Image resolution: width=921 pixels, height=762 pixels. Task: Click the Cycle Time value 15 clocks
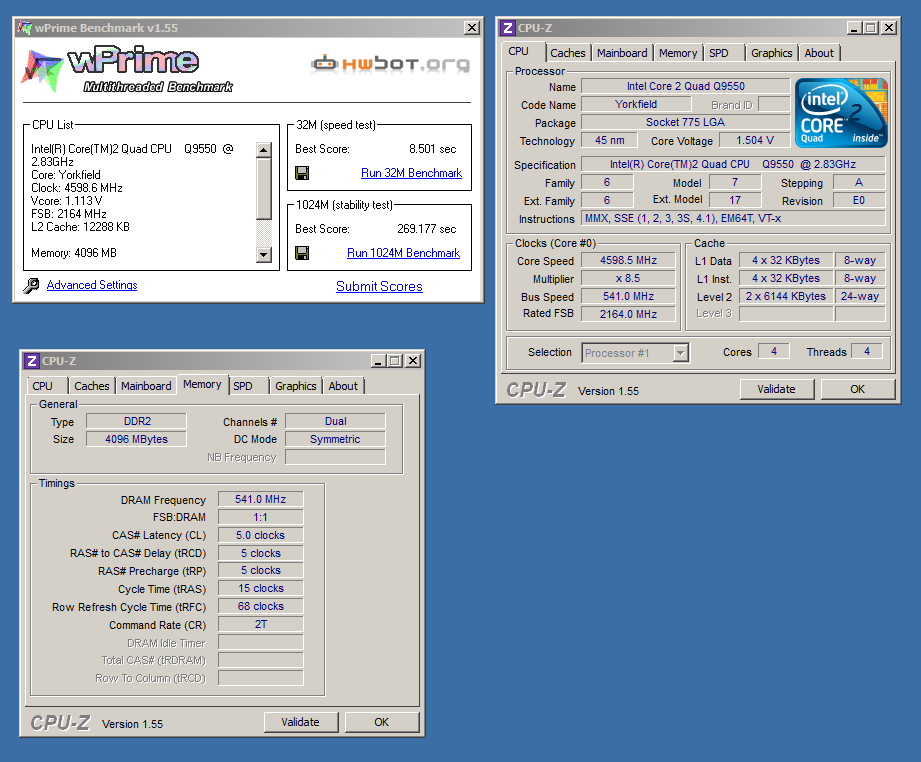[x=261, y=589]
